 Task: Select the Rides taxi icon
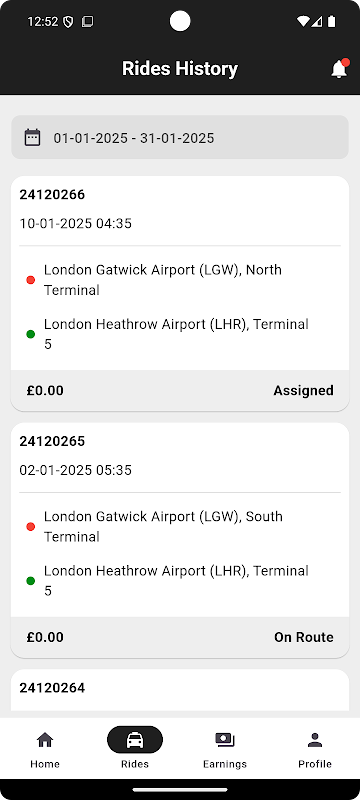point(135,740)
